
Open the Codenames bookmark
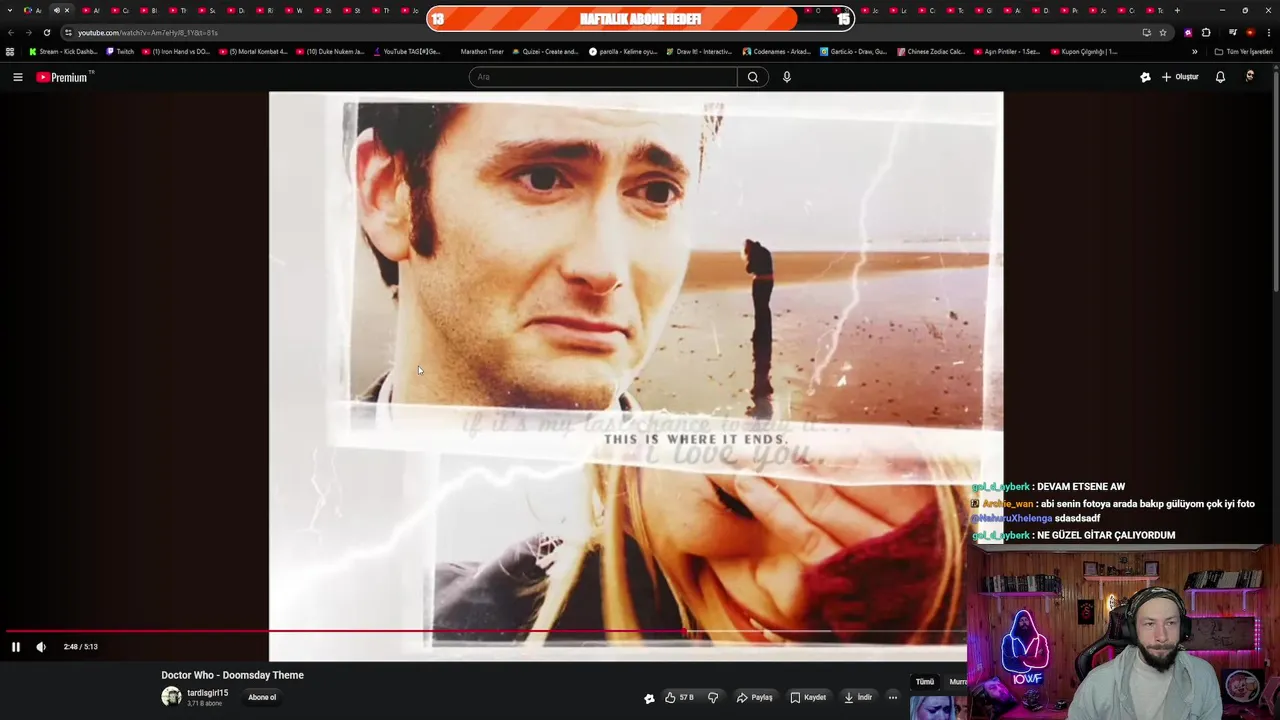click(x=776, y=52)
